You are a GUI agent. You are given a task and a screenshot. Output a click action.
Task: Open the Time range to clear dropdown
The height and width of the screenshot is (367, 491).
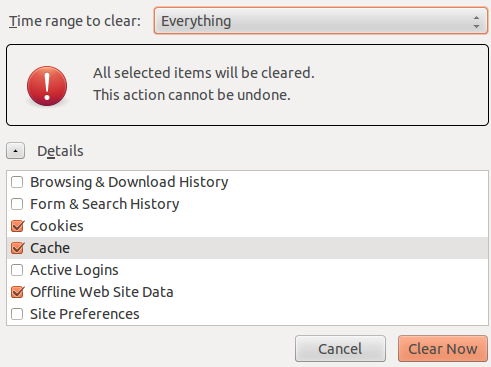[321, 21]
